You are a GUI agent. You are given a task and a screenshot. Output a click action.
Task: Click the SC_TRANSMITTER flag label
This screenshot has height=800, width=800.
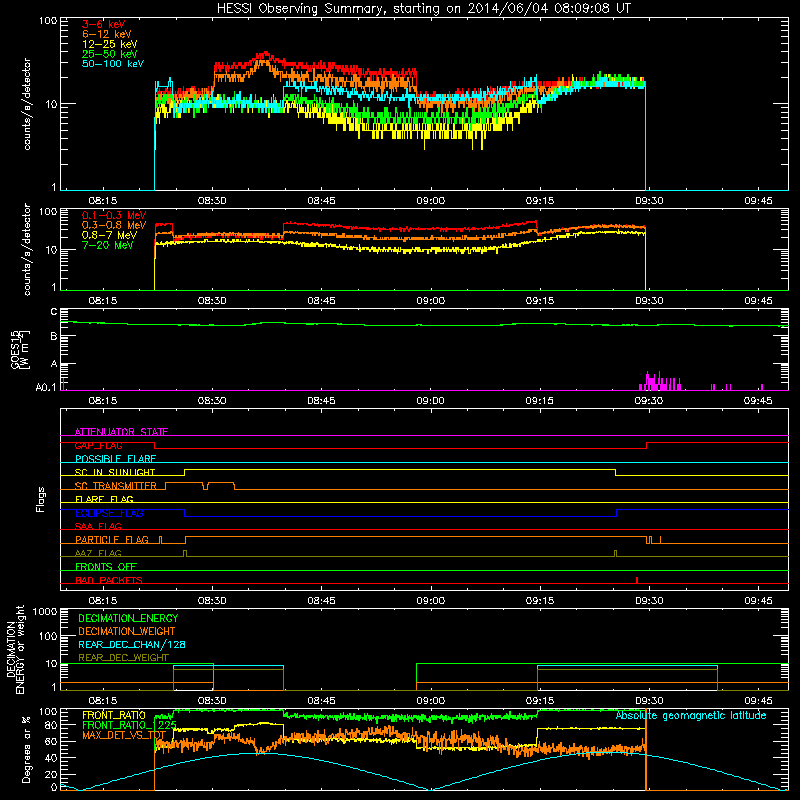tap(115, 486)
